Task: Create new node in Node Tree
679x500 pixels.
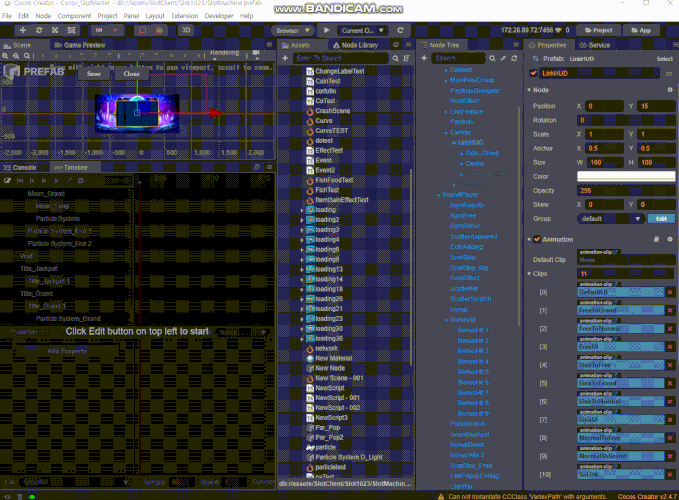Action: pyautogui.click(x=424, y=58)
